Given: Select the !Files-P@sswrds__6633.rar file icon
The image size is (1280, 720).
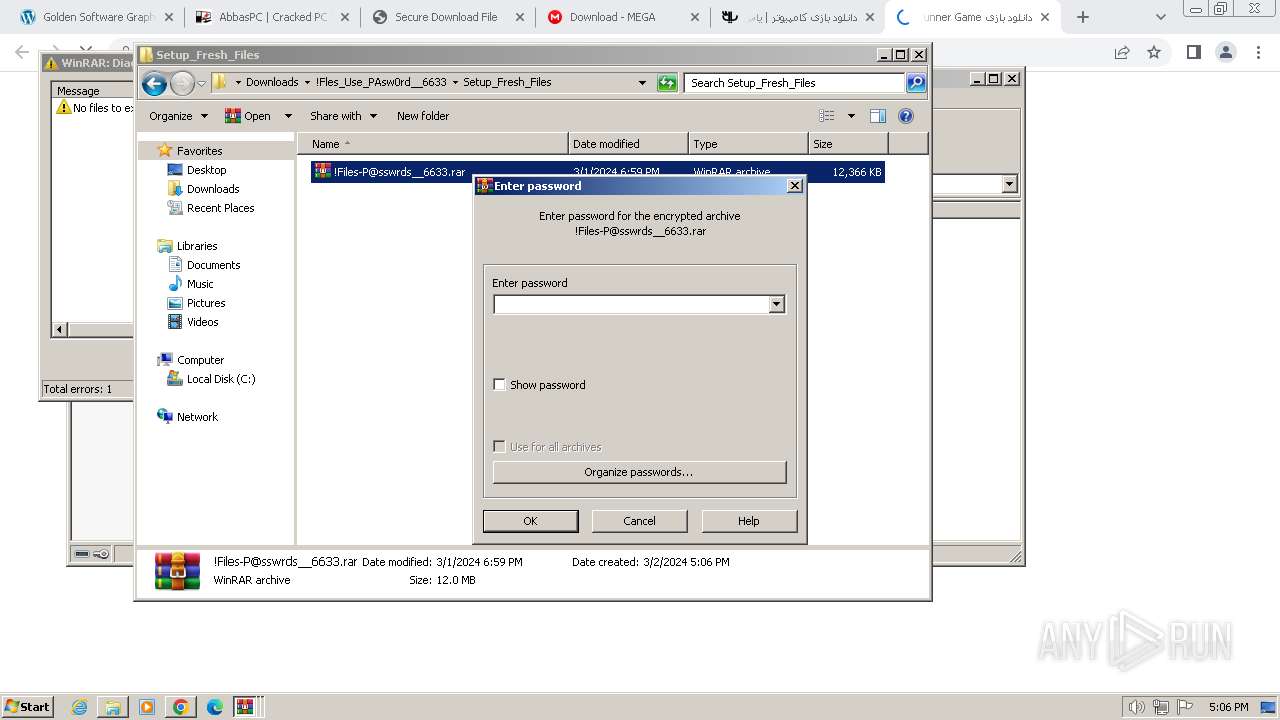Looking at the screenshot, I should tap(322, 171).
